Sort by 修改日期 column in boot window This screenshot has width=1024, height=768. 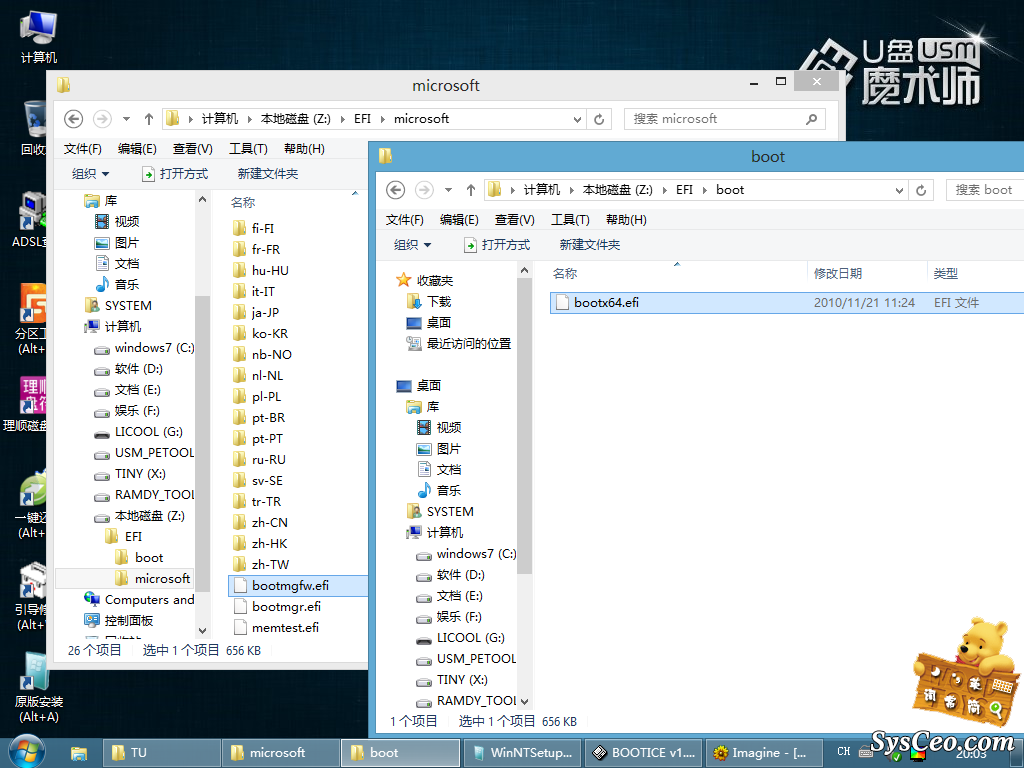(867, 274)
